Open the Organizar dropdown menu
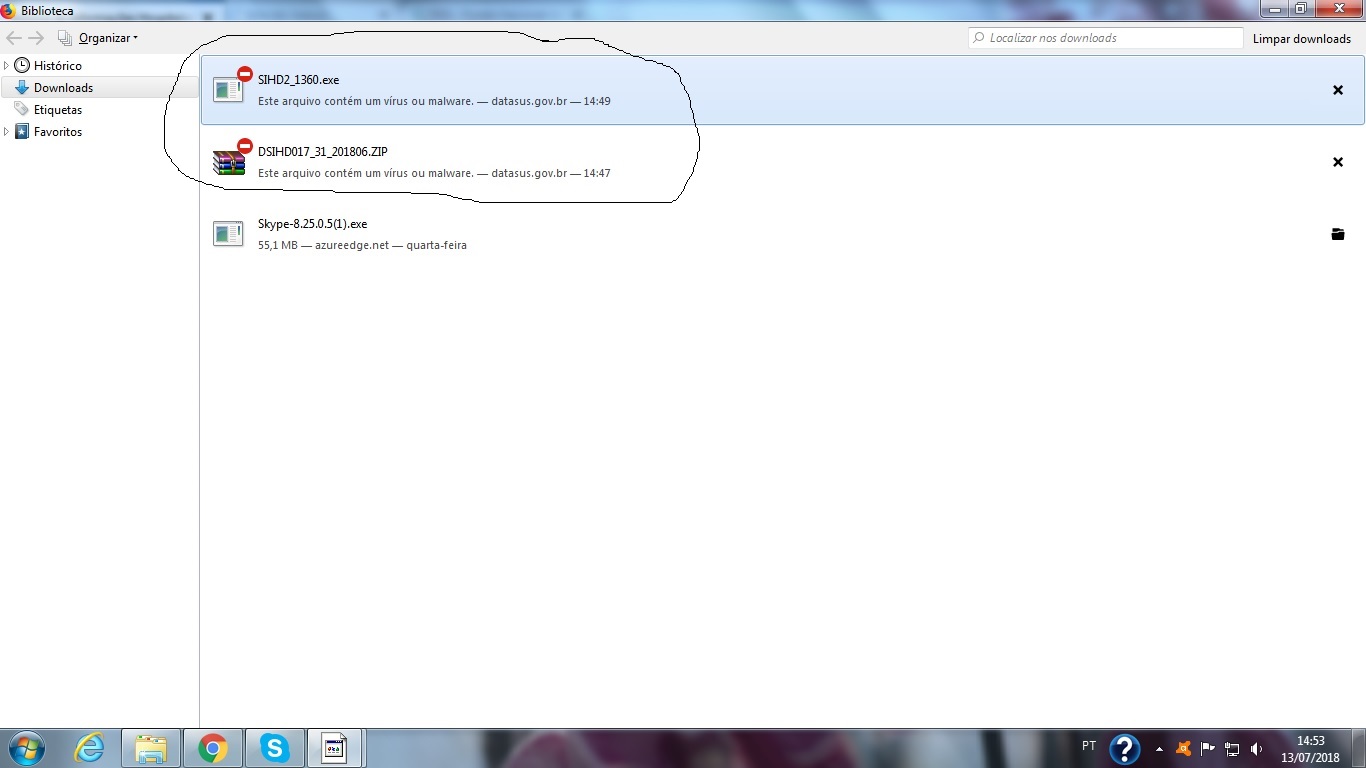This screenshot has width=1366, height=768. tap(107, 38)
